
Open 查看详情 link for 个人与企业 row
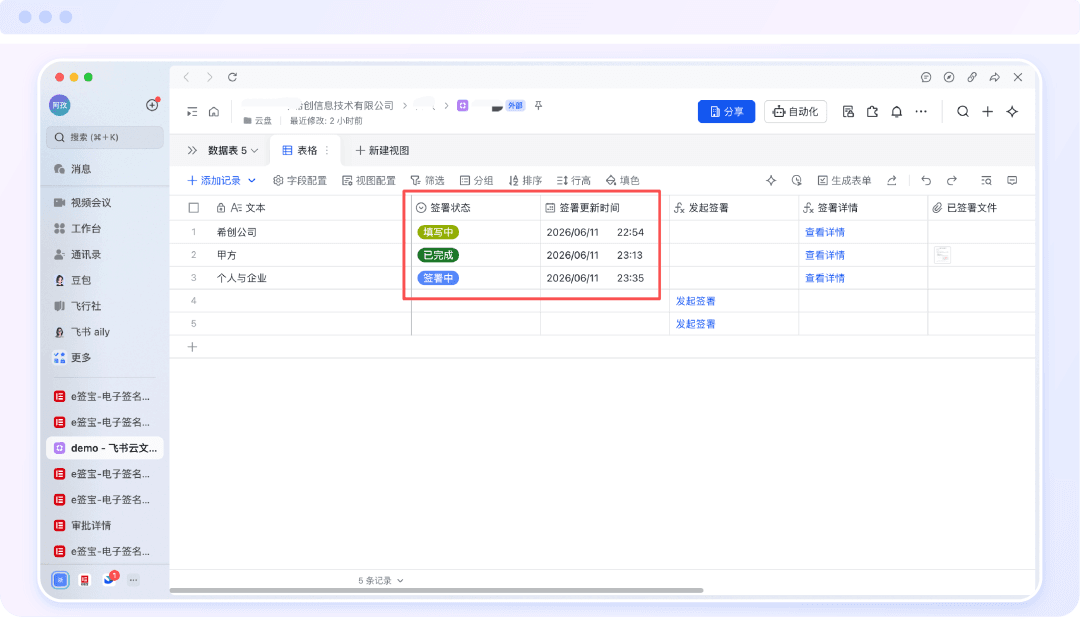coord(824,278)
